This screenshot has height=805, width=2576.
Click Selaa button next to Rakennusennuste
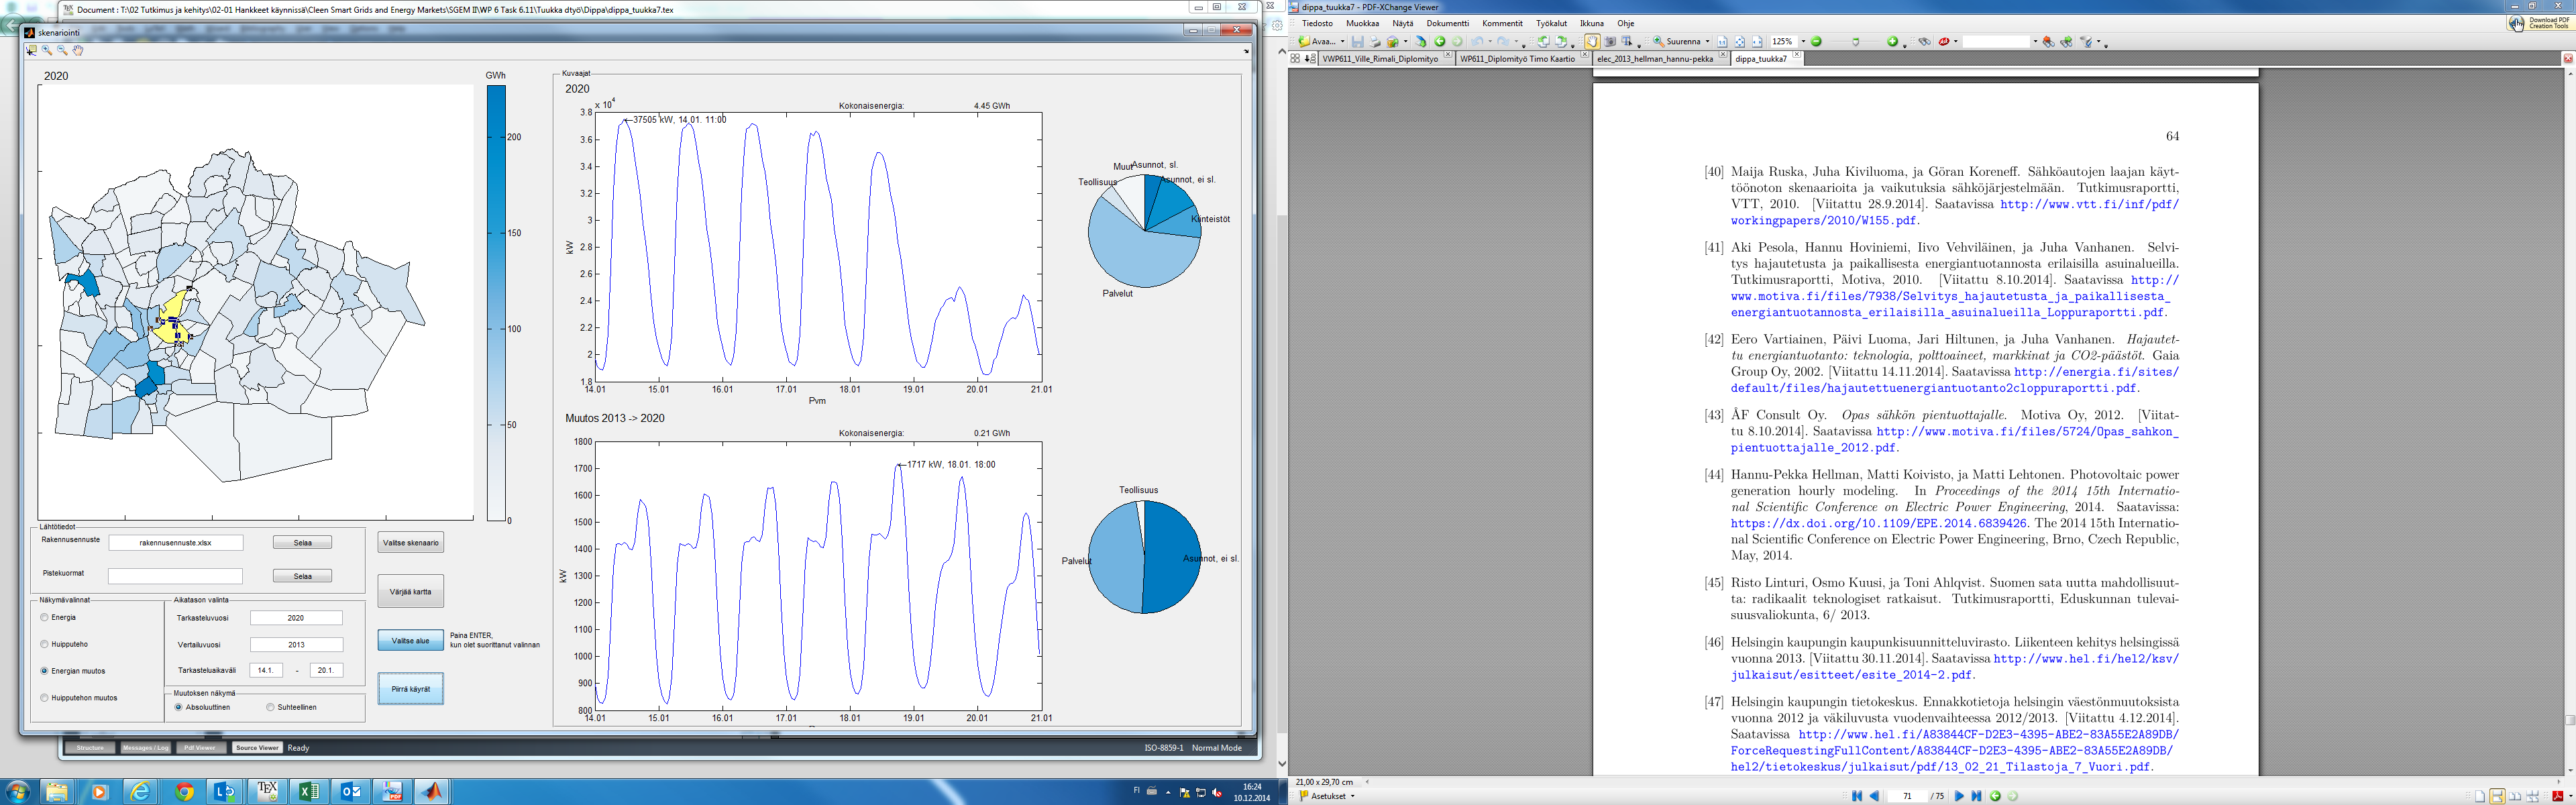[302, 543]
